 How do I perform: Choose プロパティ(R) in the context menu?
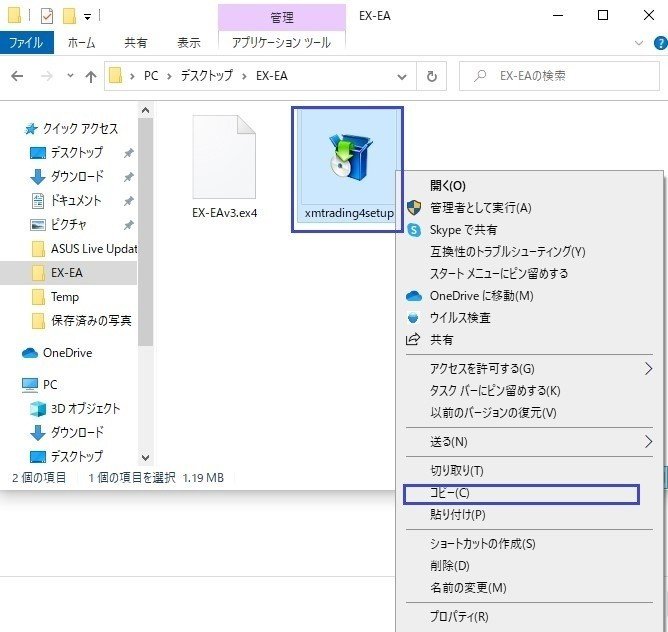coord(459,616)
